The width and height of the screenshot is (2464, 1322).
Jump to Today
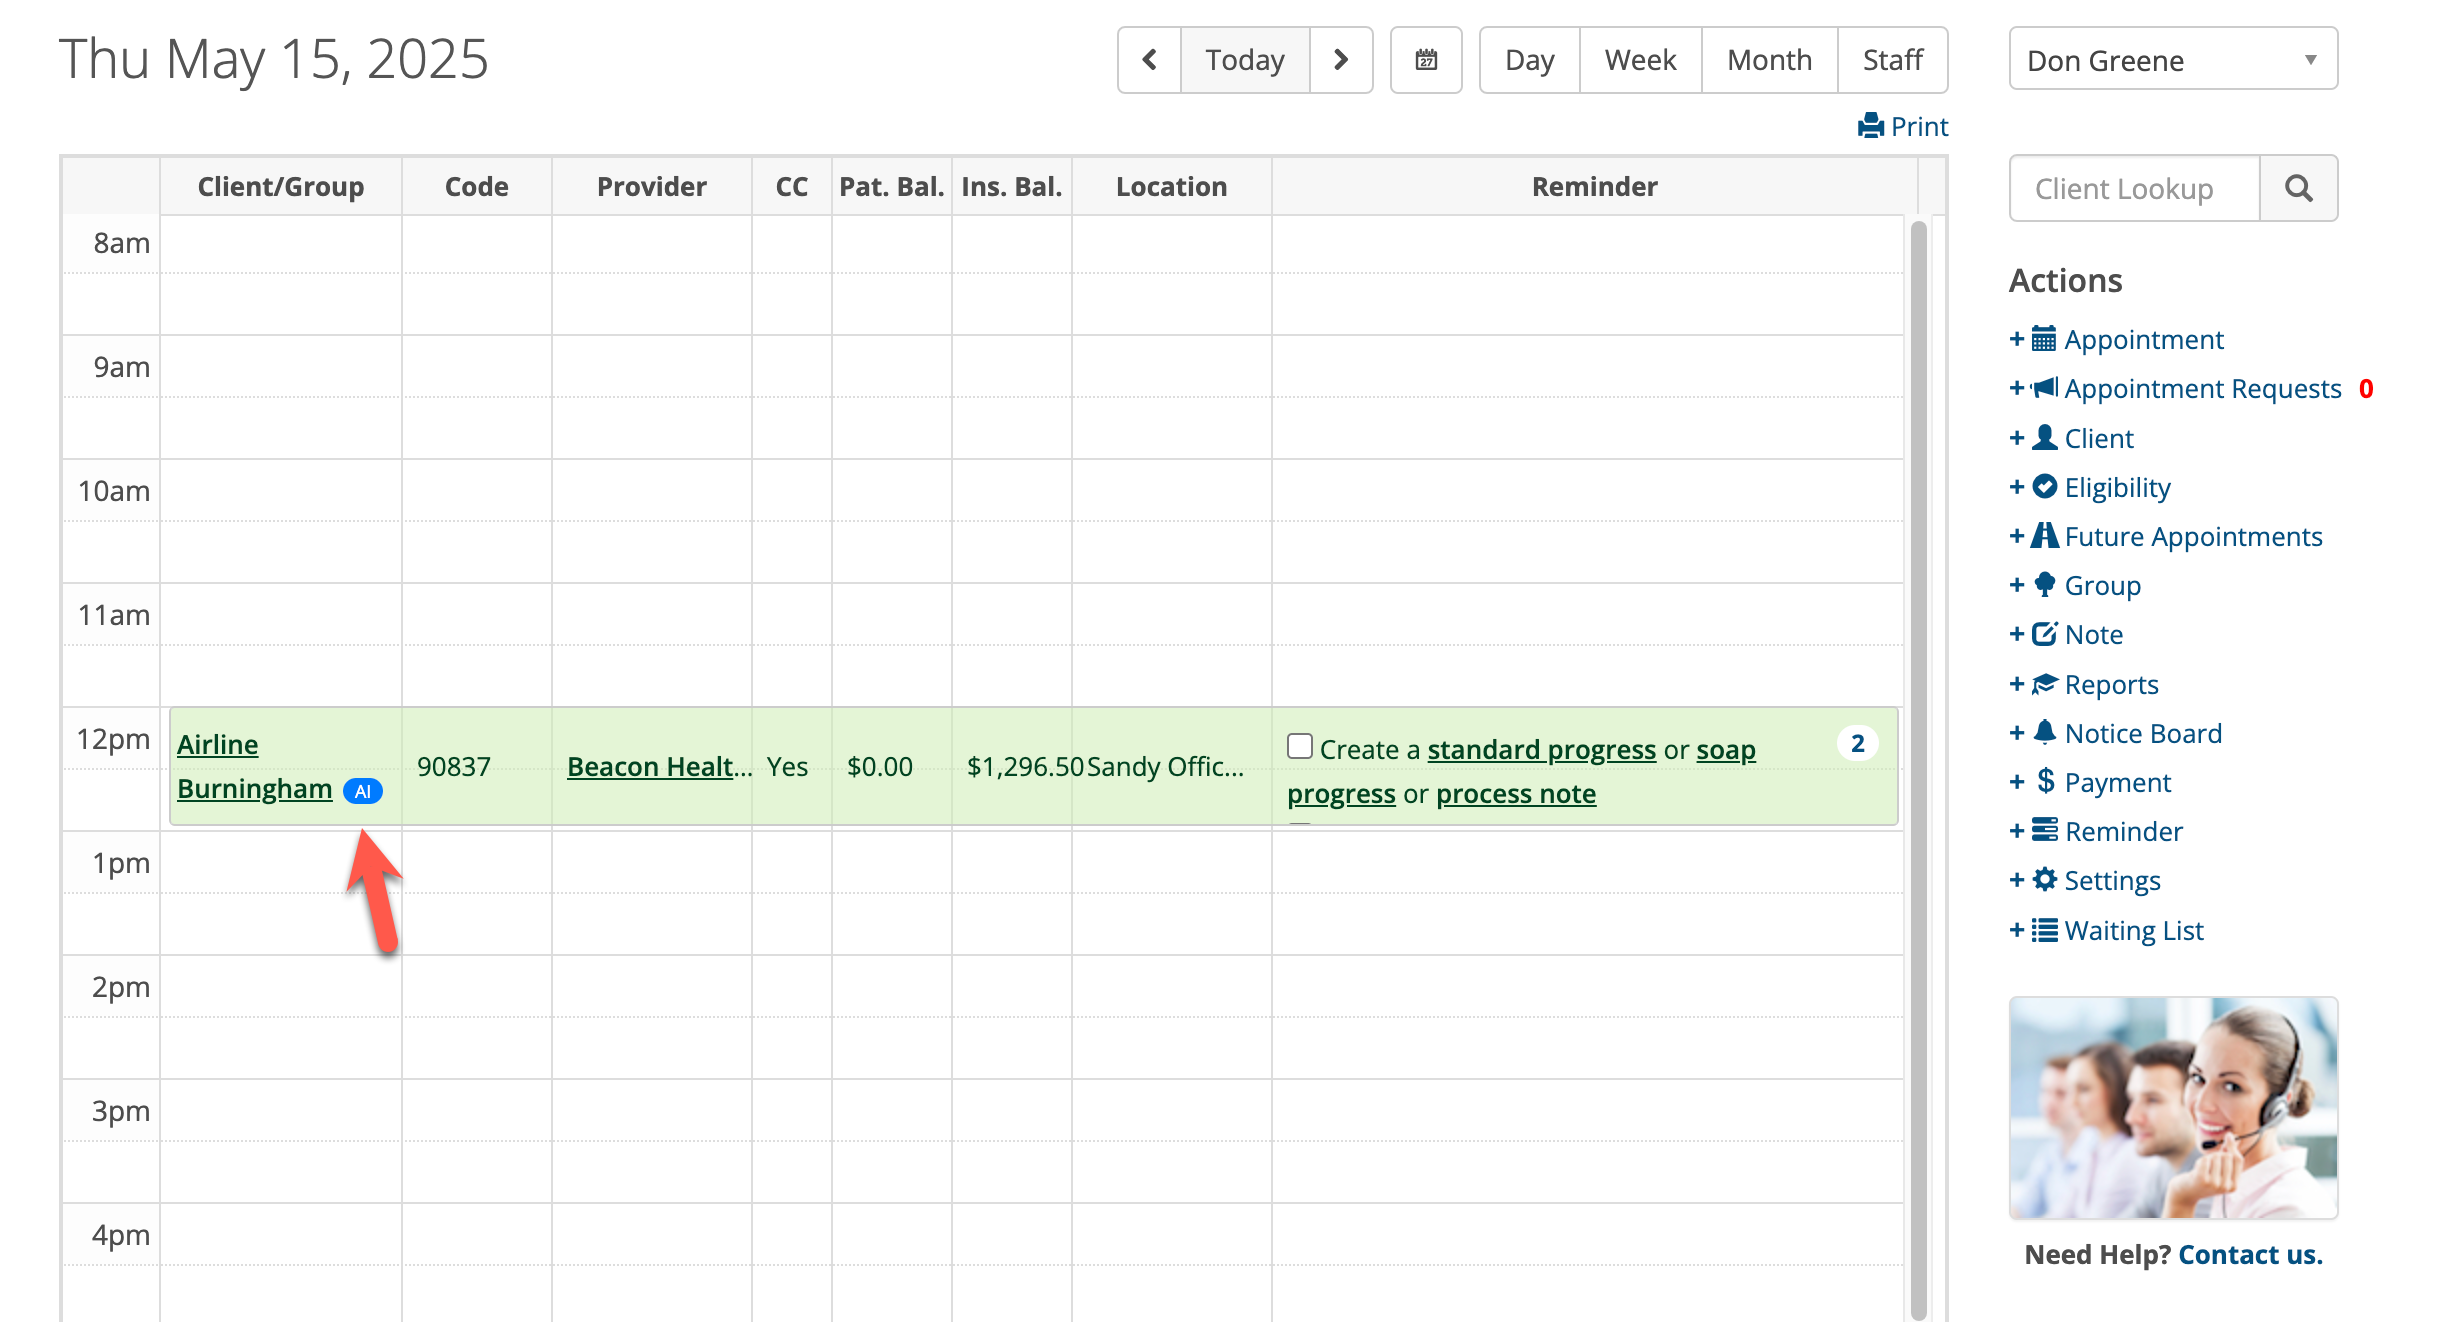click(x=1245, y=60)
